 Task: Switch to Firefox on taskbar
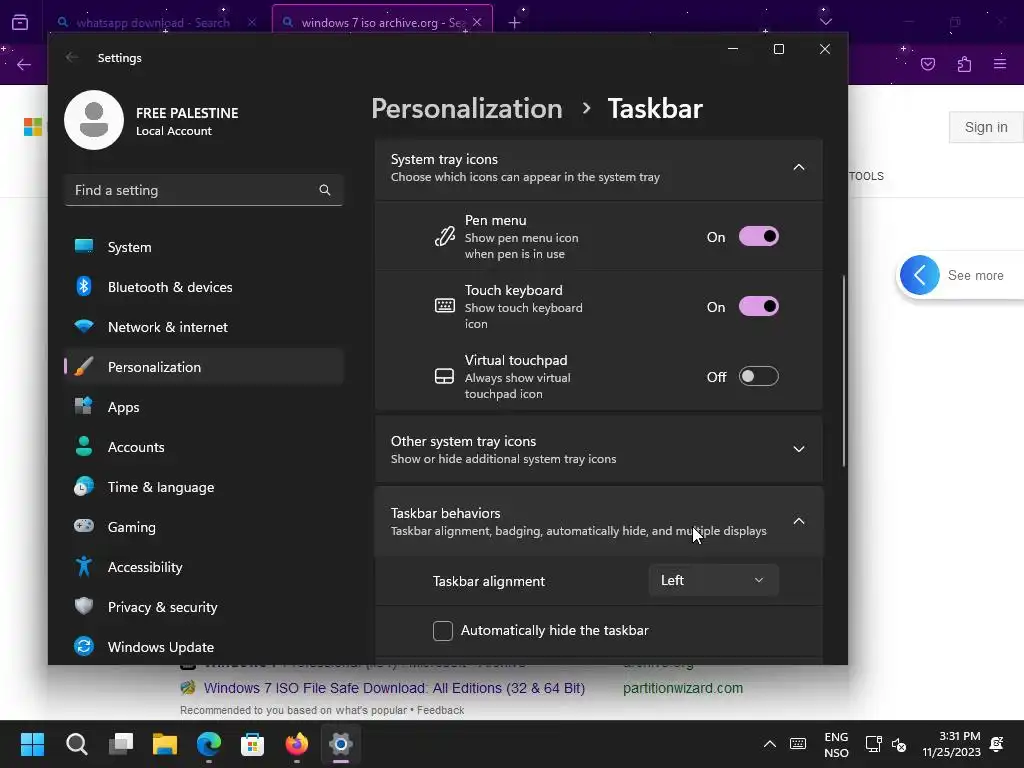296,743
